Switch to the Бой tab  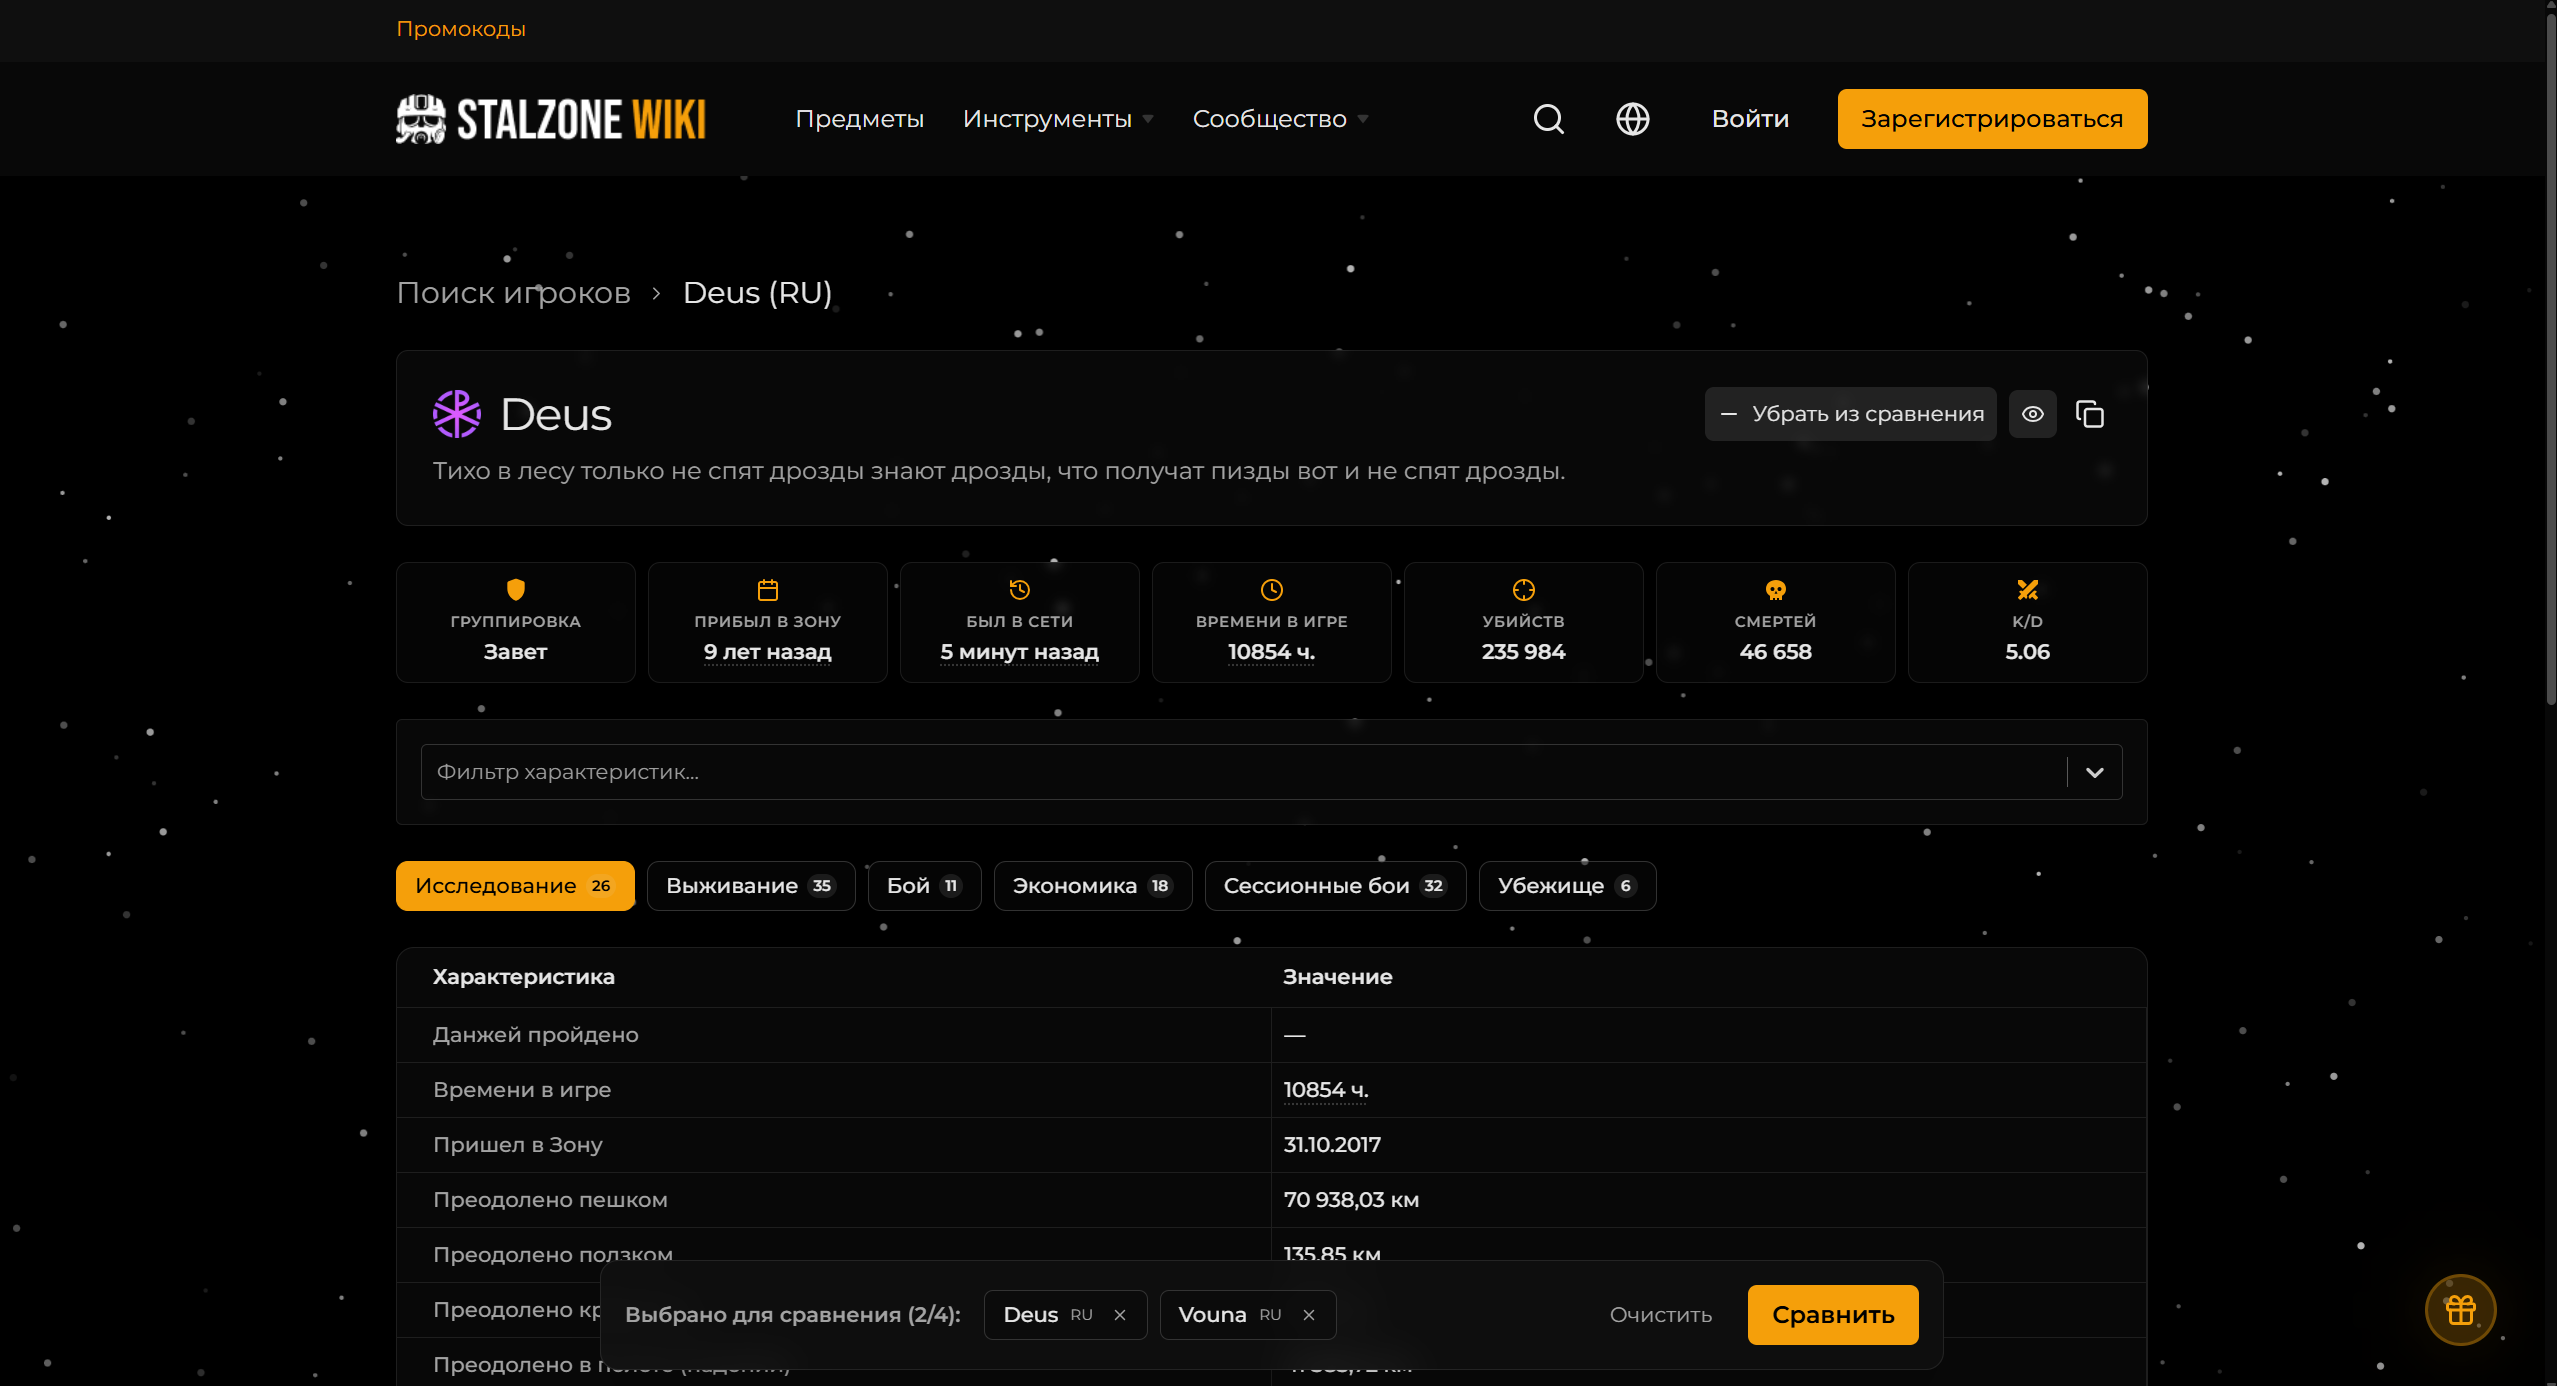924,886
